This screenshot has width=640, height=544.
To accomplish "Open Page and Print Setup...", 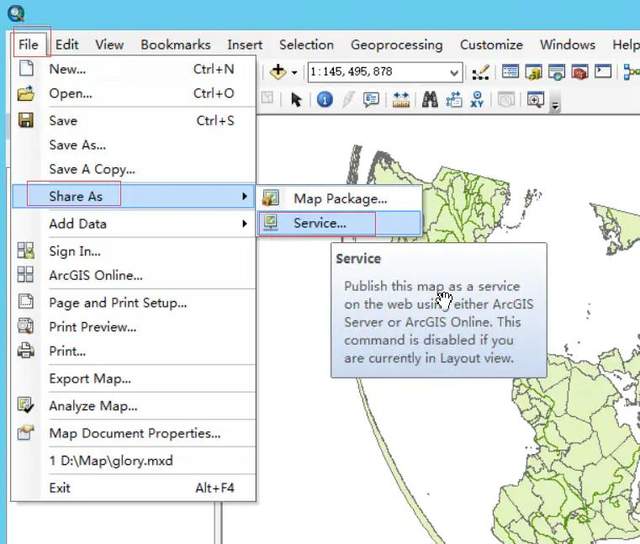I will 133,302.
